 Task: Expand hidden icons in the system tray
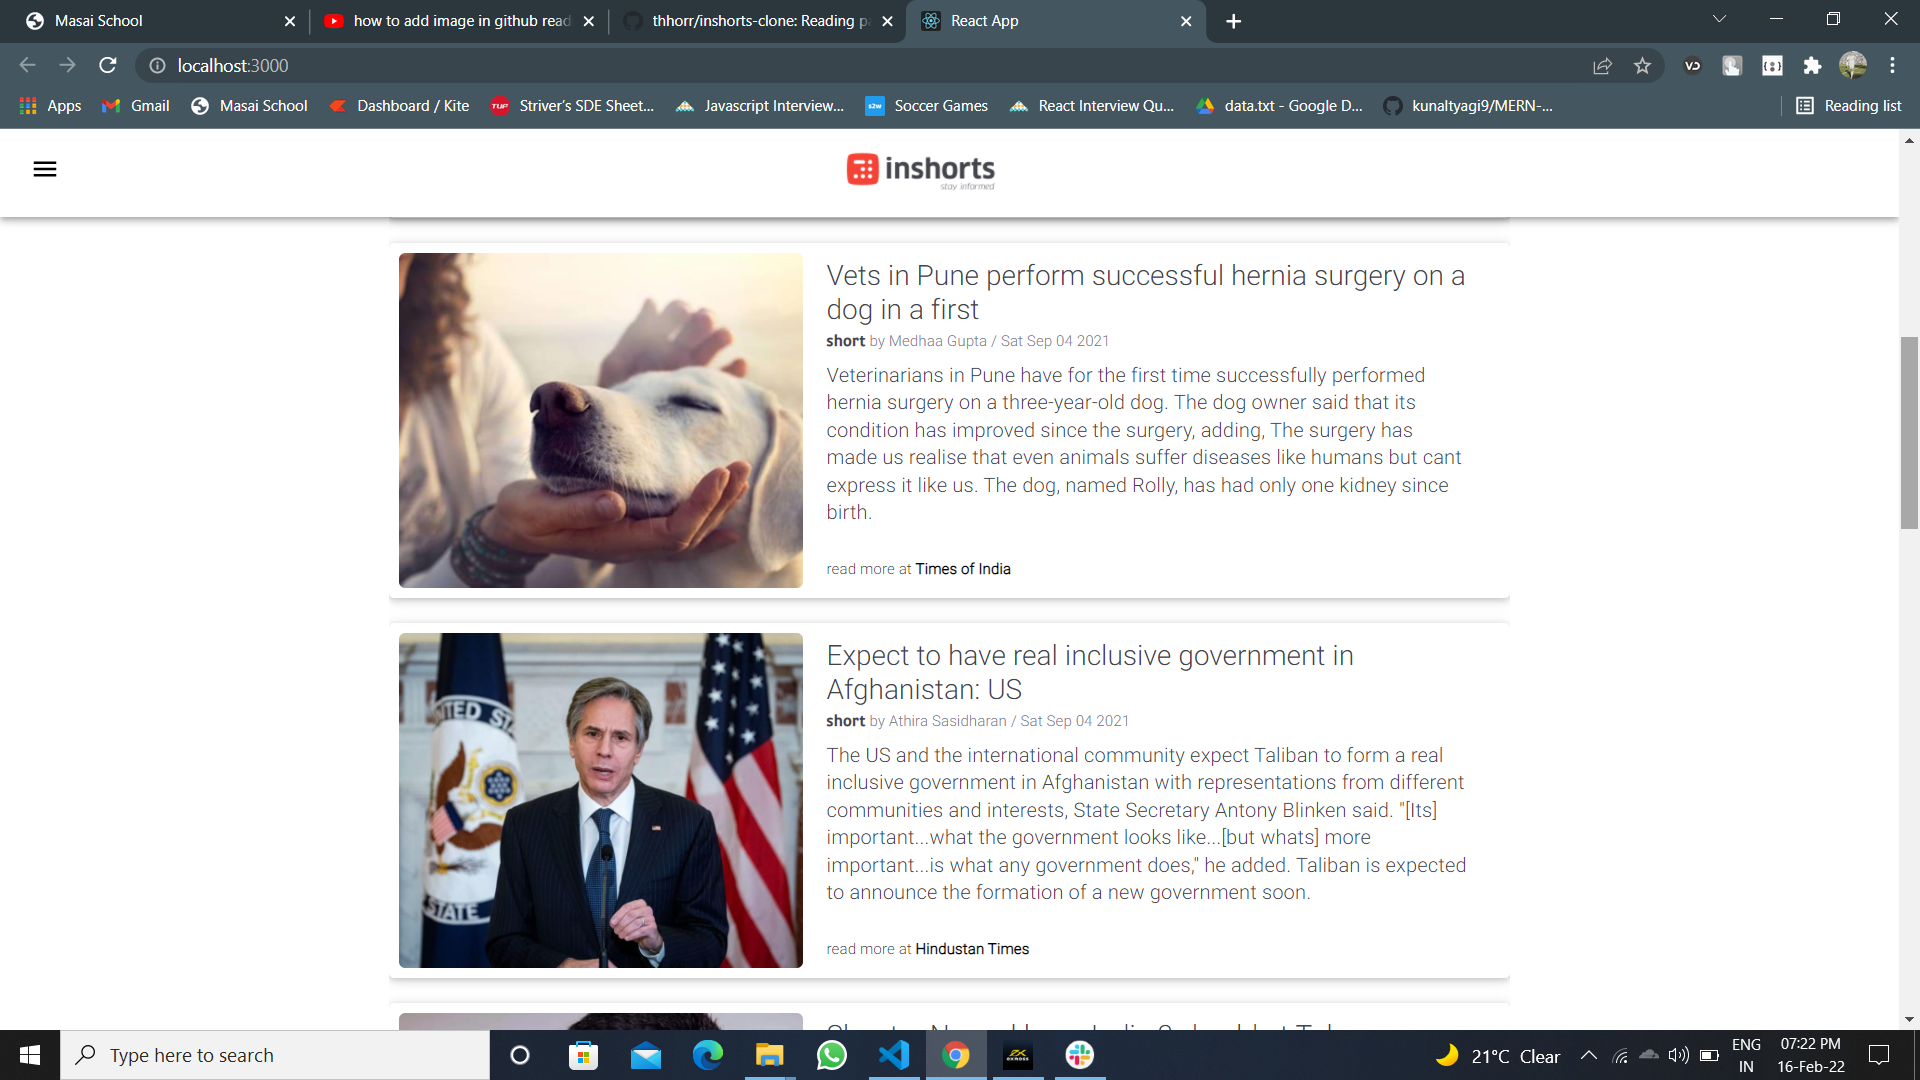pos(1589,1055)
